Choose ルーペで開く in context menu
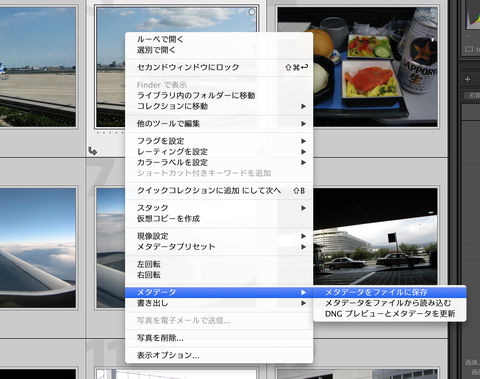Screen dimensions: 480x379 (219, 39)
